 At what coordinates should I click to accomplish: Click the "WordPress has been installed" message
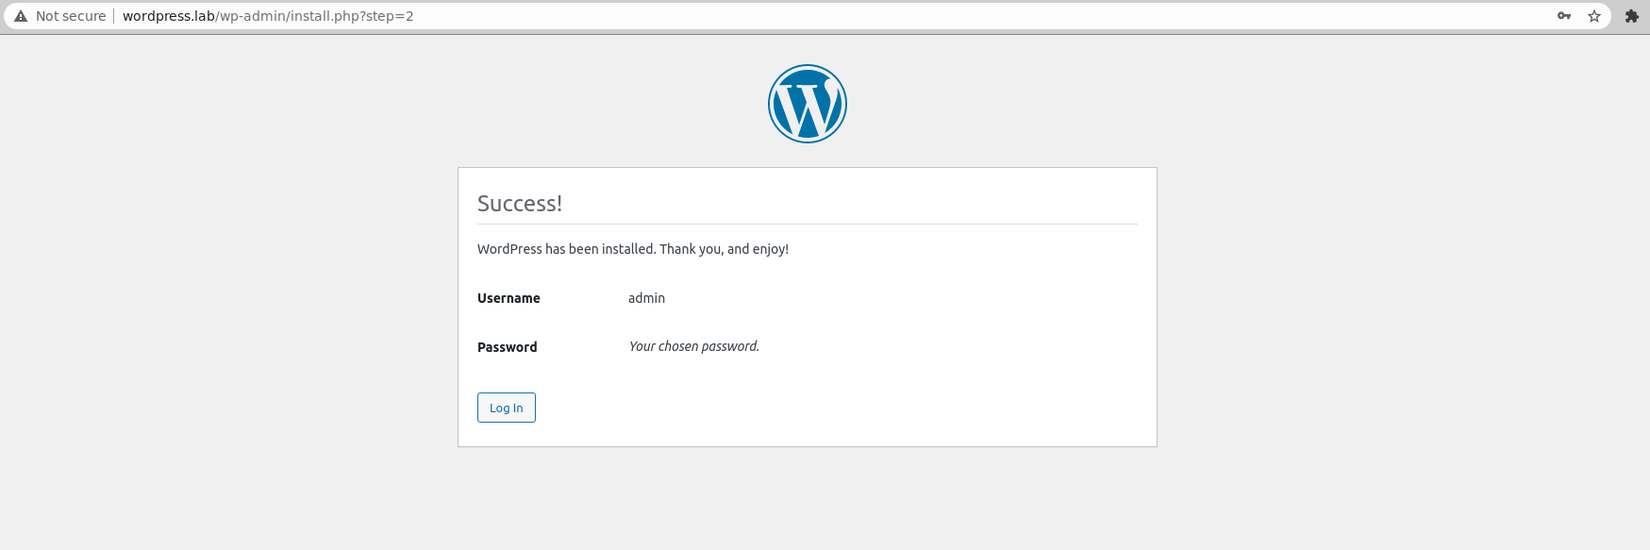565,249
